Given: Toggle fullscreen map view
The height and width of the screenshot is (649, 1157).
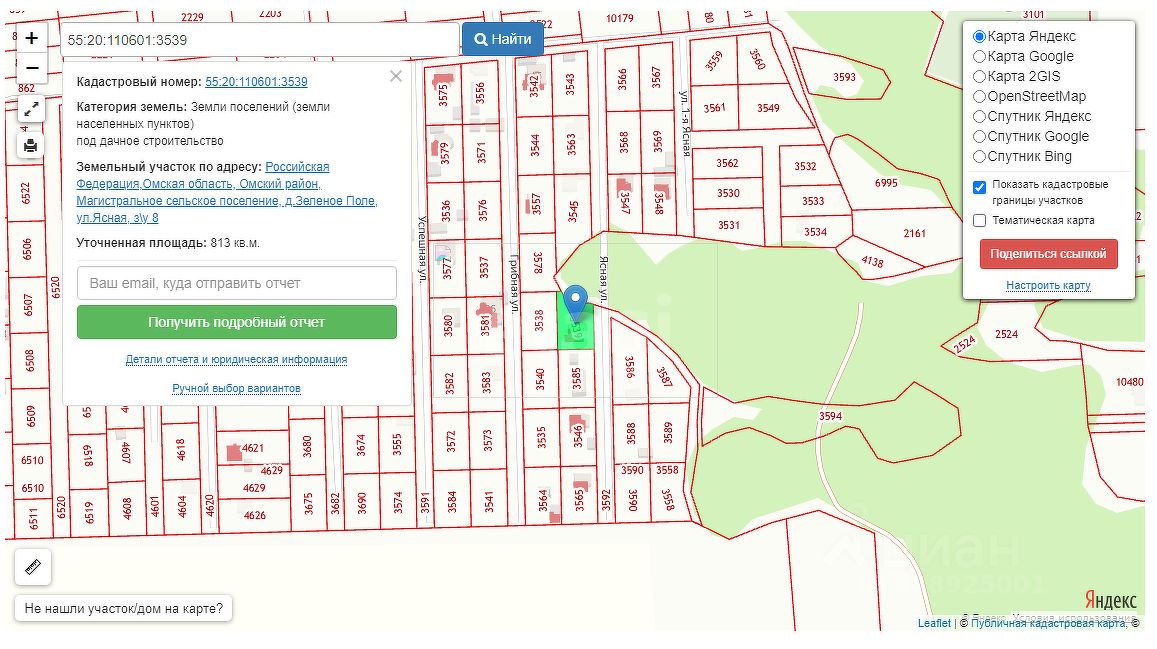Looking at the screenshot, I should (x=31, y=109).
